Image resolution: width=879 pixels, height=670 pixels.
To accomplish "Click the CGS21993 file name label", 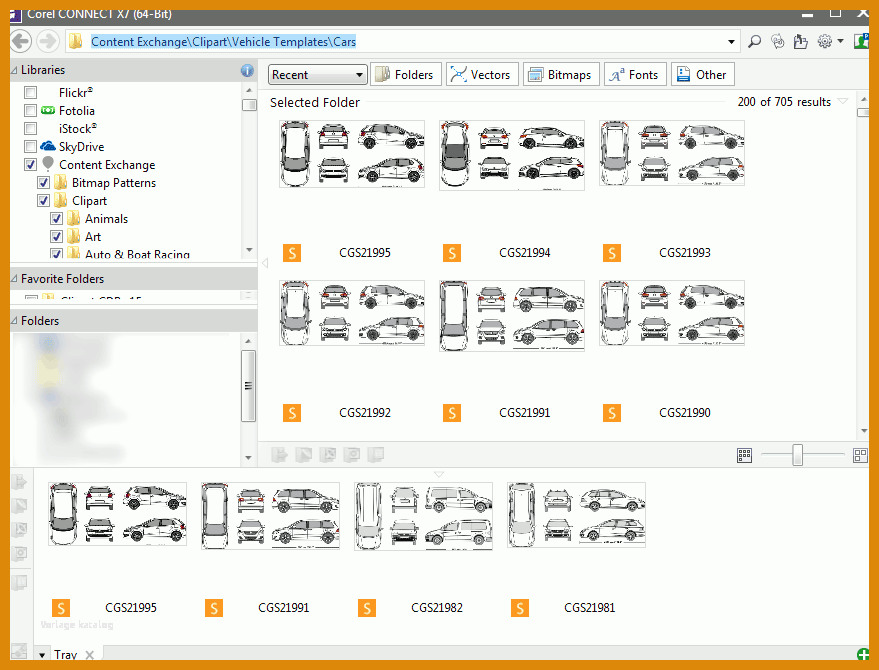I will (684, 253).
